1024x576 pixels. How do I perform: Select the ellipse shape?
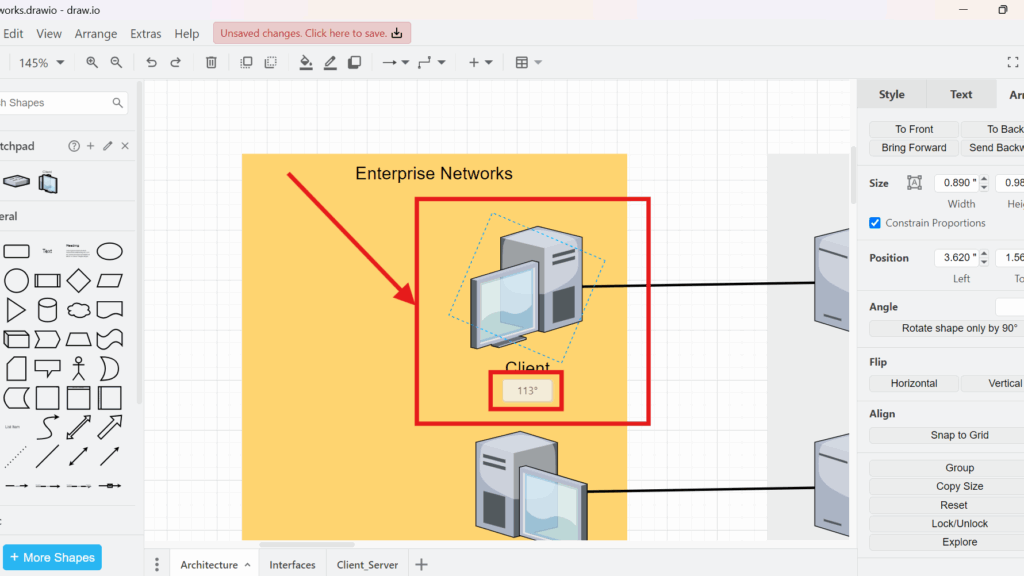[110, 251]
